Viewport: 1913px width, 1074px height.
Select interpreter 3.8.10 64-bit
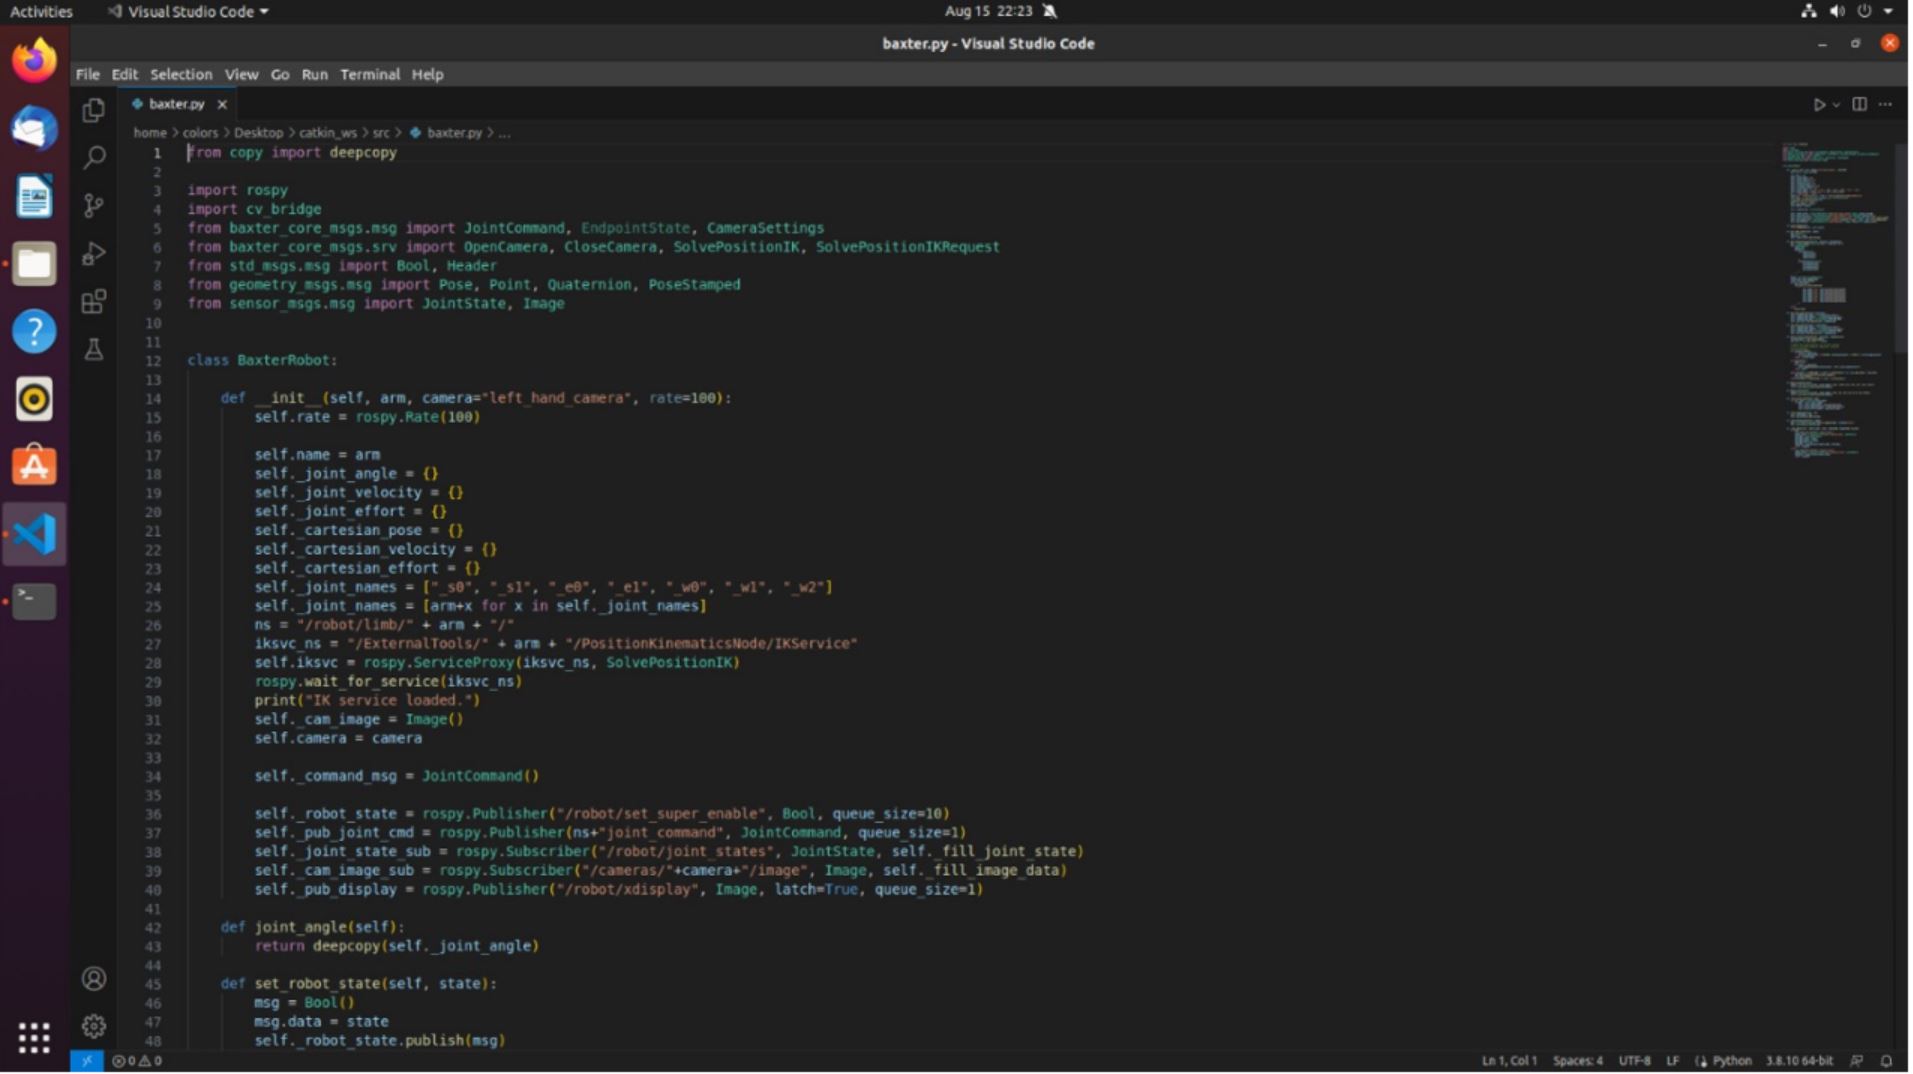tap(1799, 1061)
